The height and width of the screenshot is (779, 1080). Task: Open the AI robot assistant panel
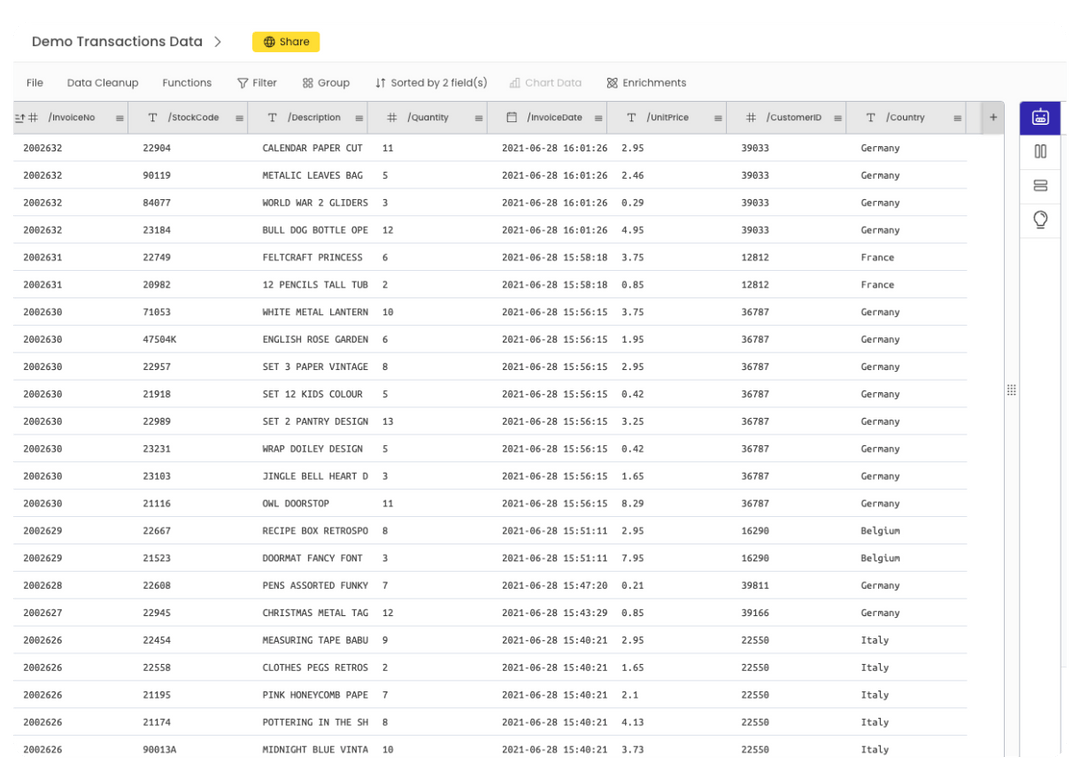click(x=1039, y=117)
